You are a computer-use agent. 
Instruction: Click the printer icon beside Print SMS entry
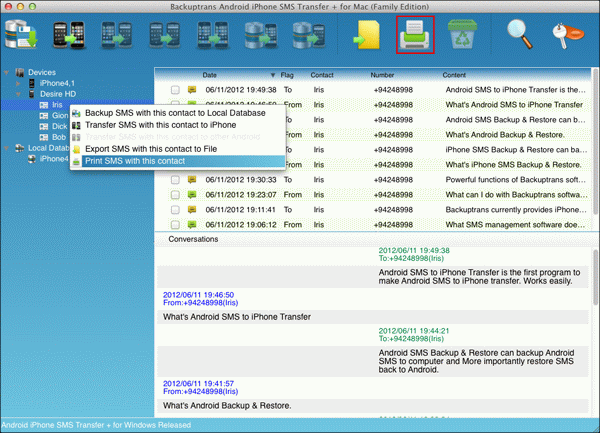click(x=77, y=161)
